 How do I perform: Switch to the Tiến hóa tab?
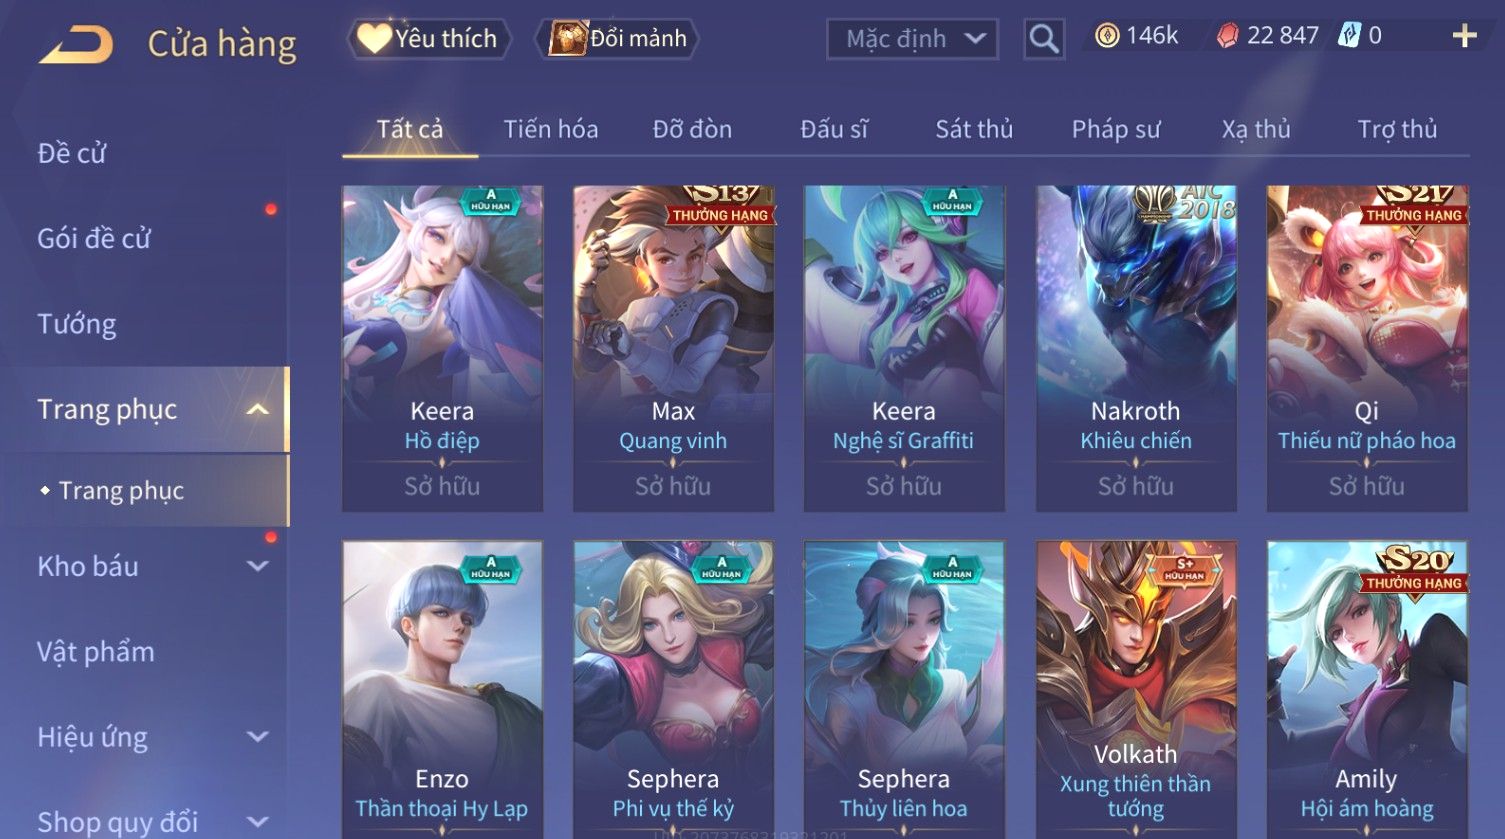point(551,129)
